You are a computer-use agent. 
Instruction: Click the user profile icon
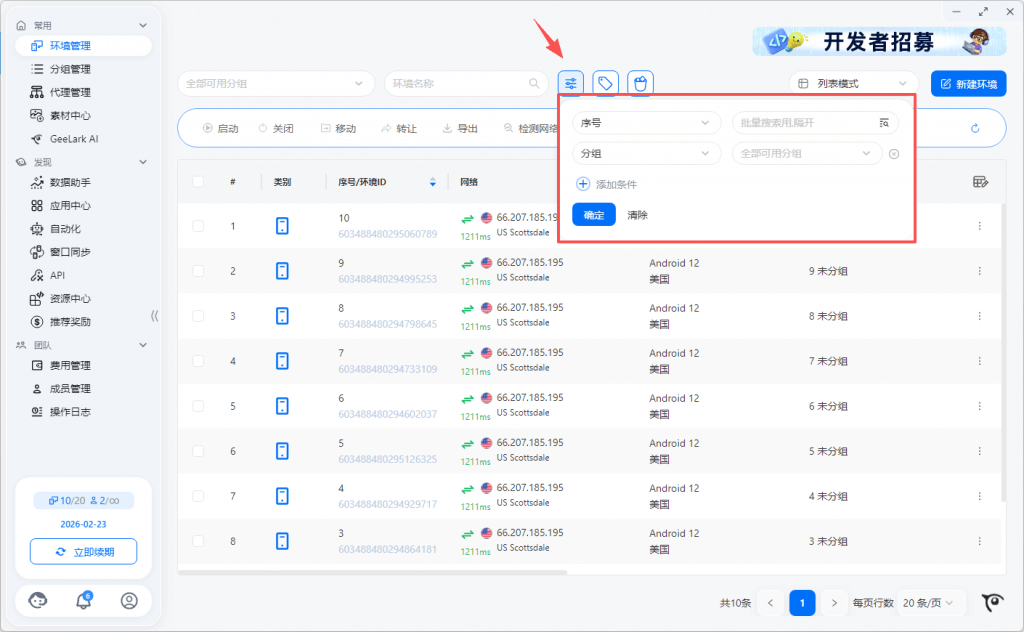(129, 600)
